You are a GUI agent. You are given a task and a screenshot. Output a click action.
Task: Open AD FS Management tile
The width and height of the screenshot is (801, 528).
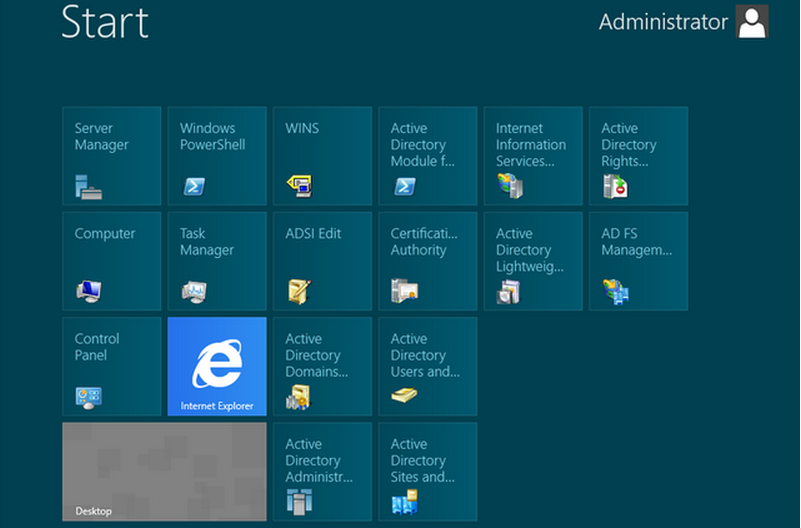pos(638,261)
